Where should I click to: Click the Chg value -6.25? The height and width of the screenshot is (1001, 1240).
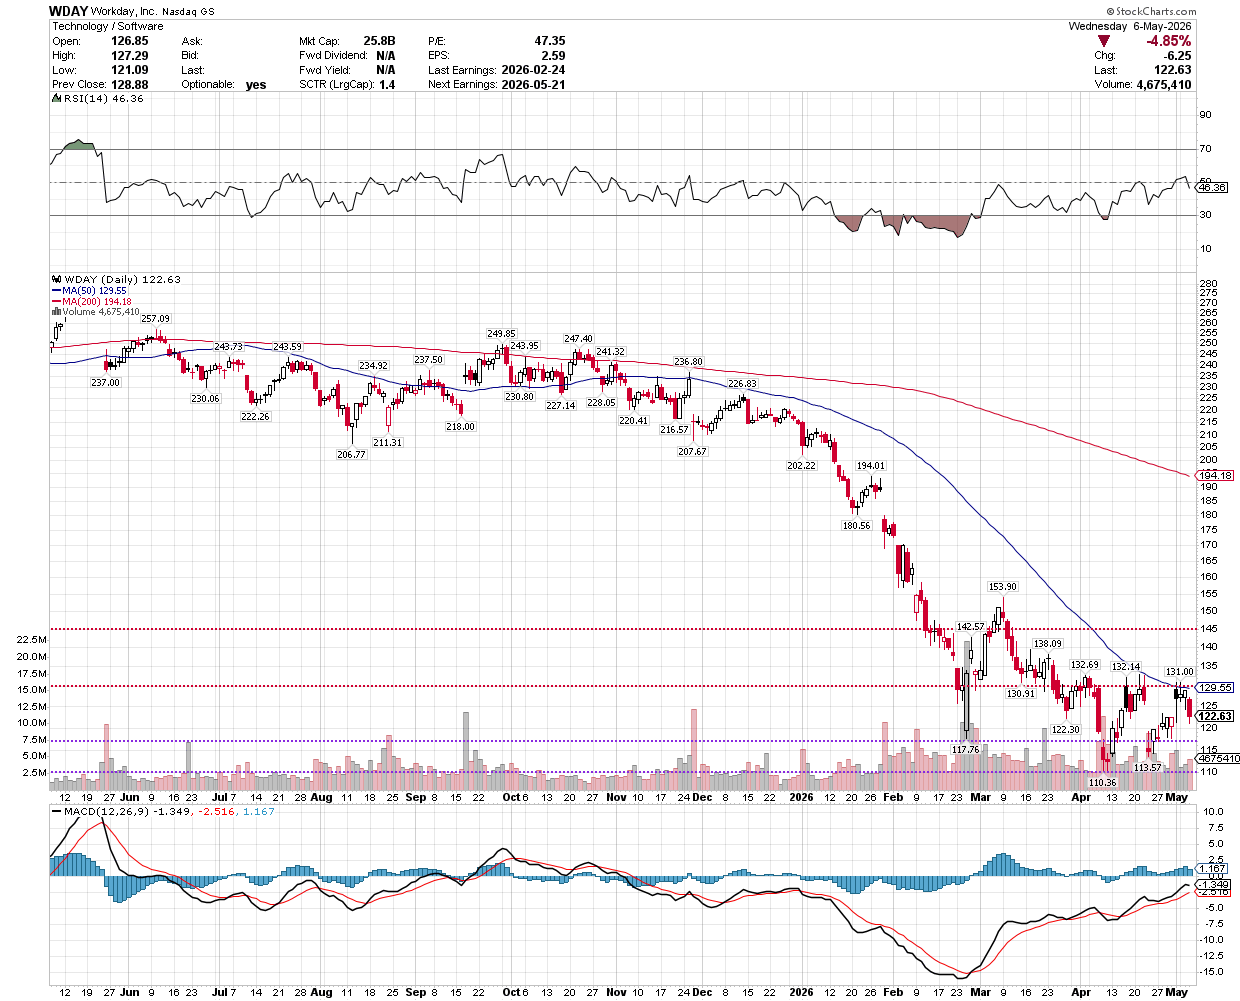tap(1176, 56)
